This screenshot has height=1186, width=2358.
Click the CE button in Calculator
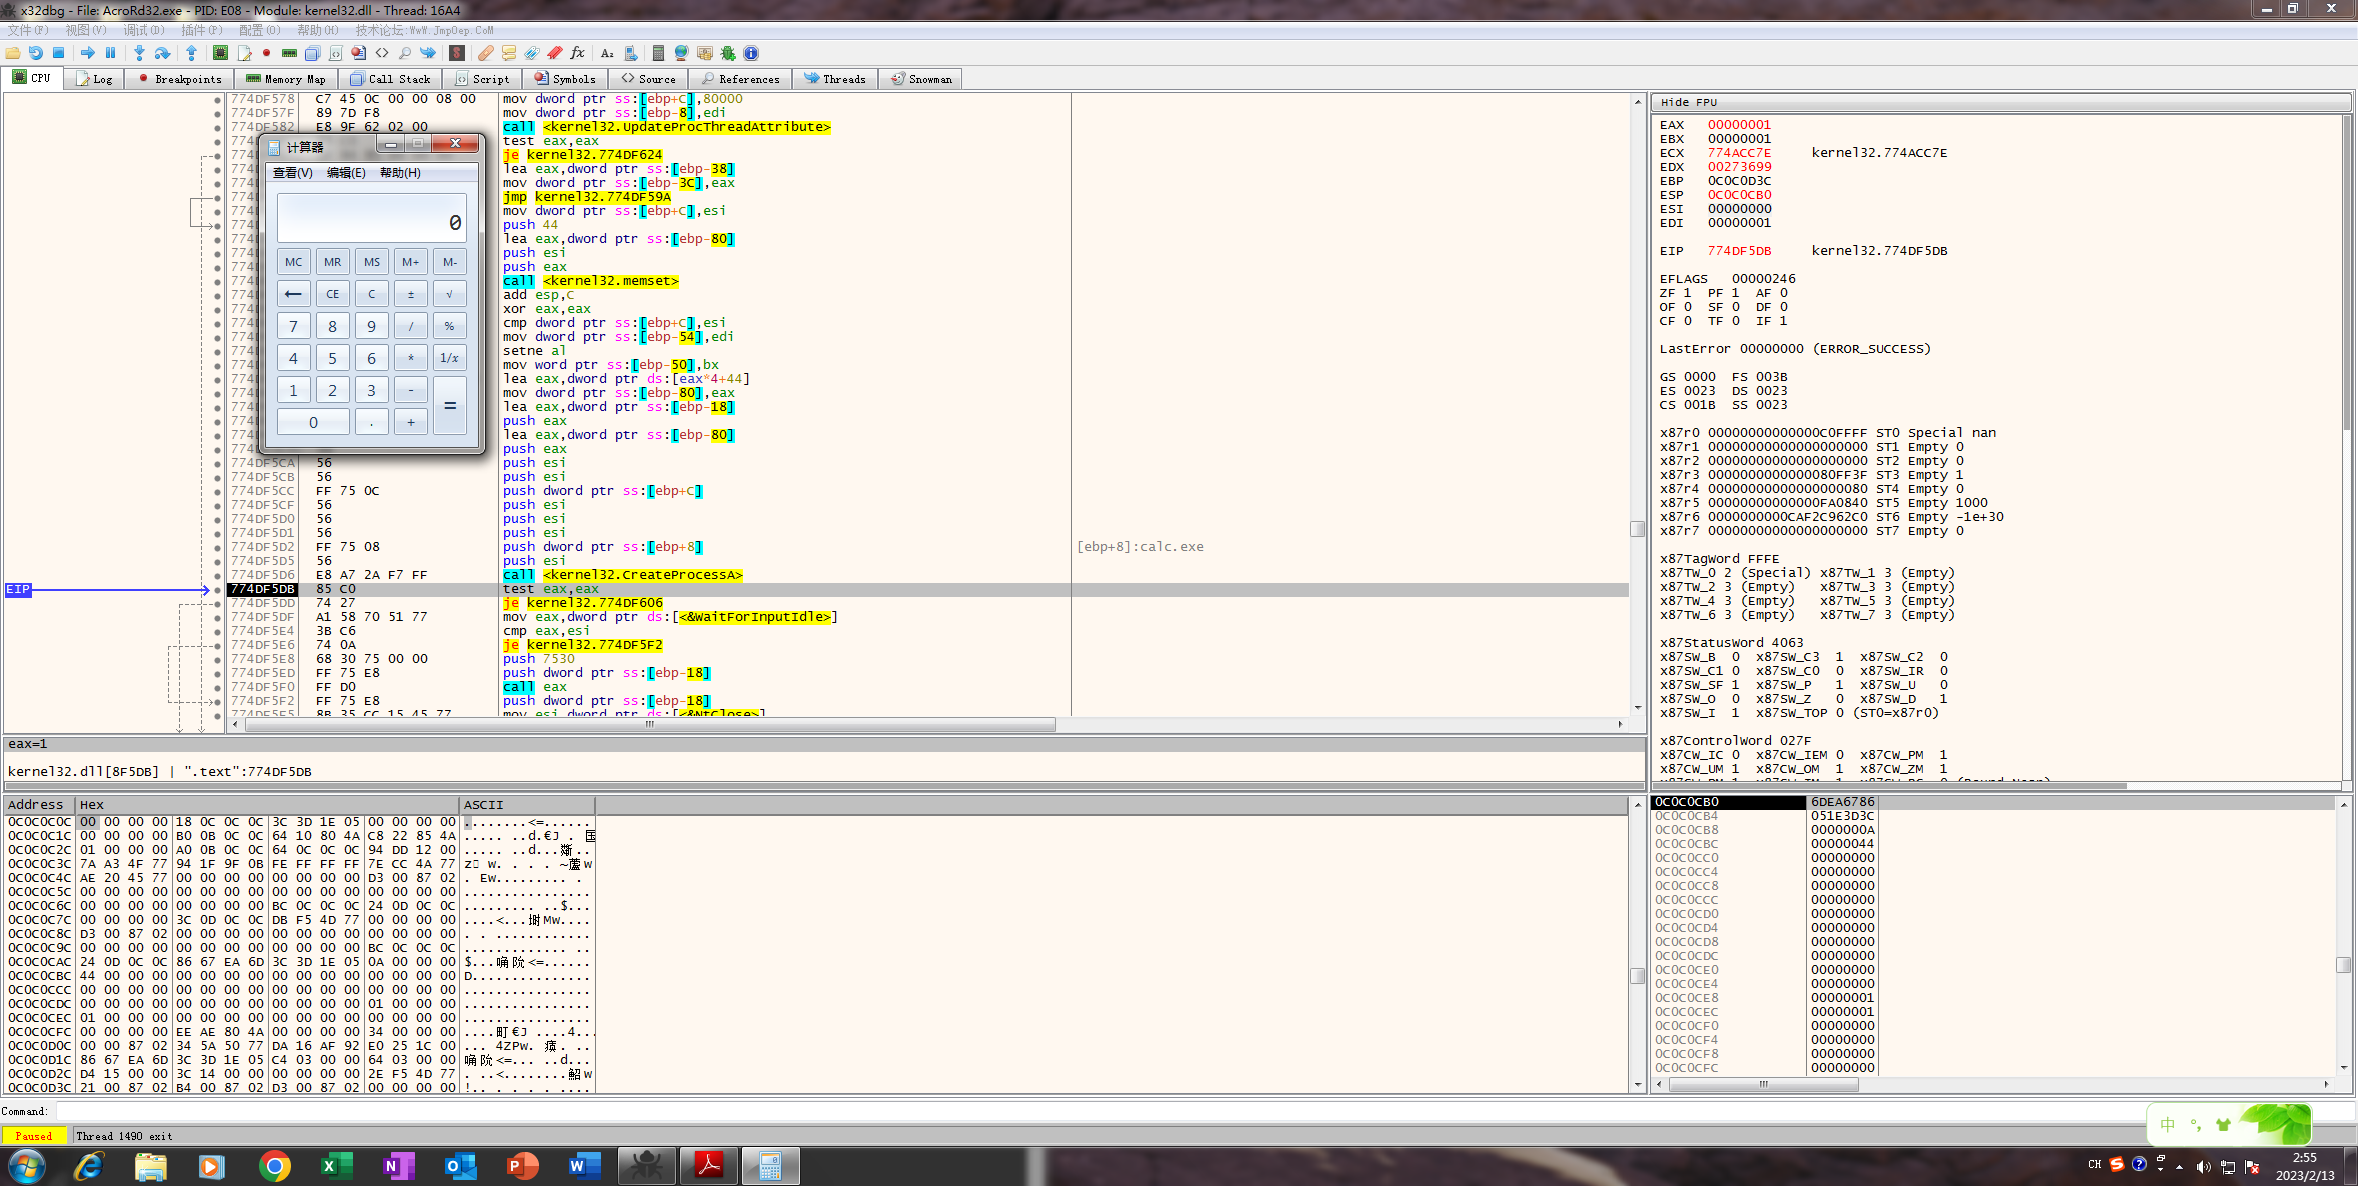point(332,294)
